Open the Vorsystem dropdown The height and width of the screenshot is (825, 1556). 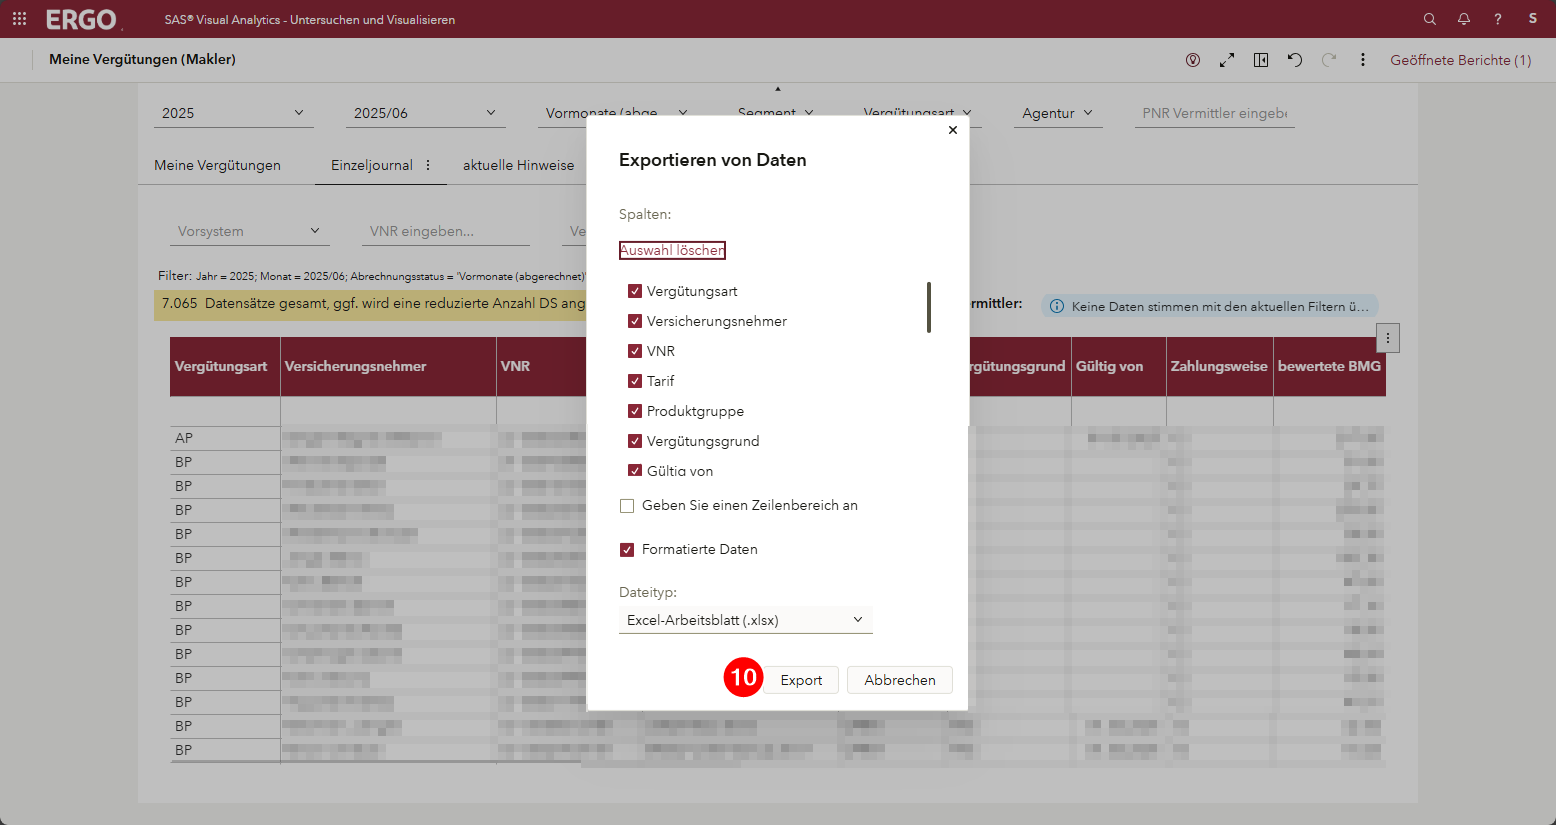click(x=250, y=231)
